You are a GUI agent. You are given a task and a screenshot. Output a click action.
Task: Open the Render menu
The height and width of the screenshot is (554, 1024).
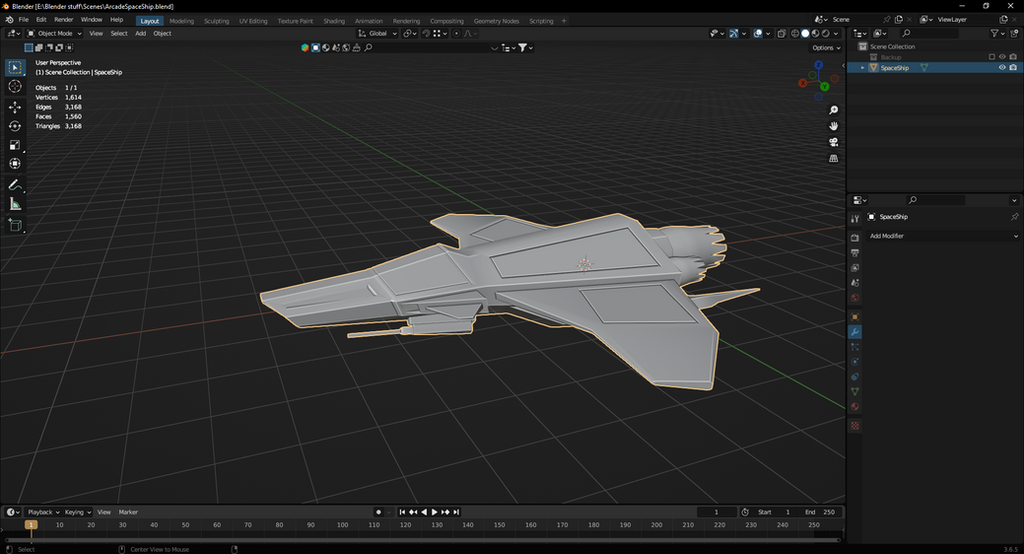click(x=63, y=20)
